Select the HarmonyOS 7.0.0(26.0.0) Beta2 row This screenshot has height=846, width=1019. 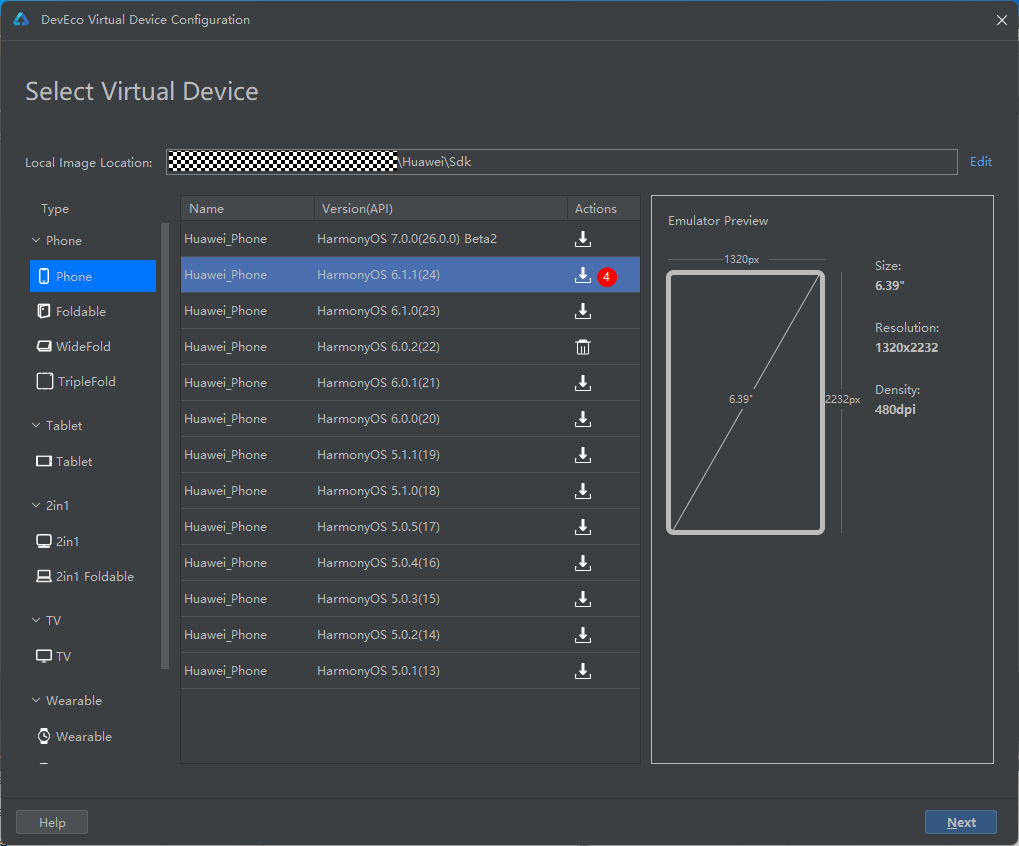point(410,239)
